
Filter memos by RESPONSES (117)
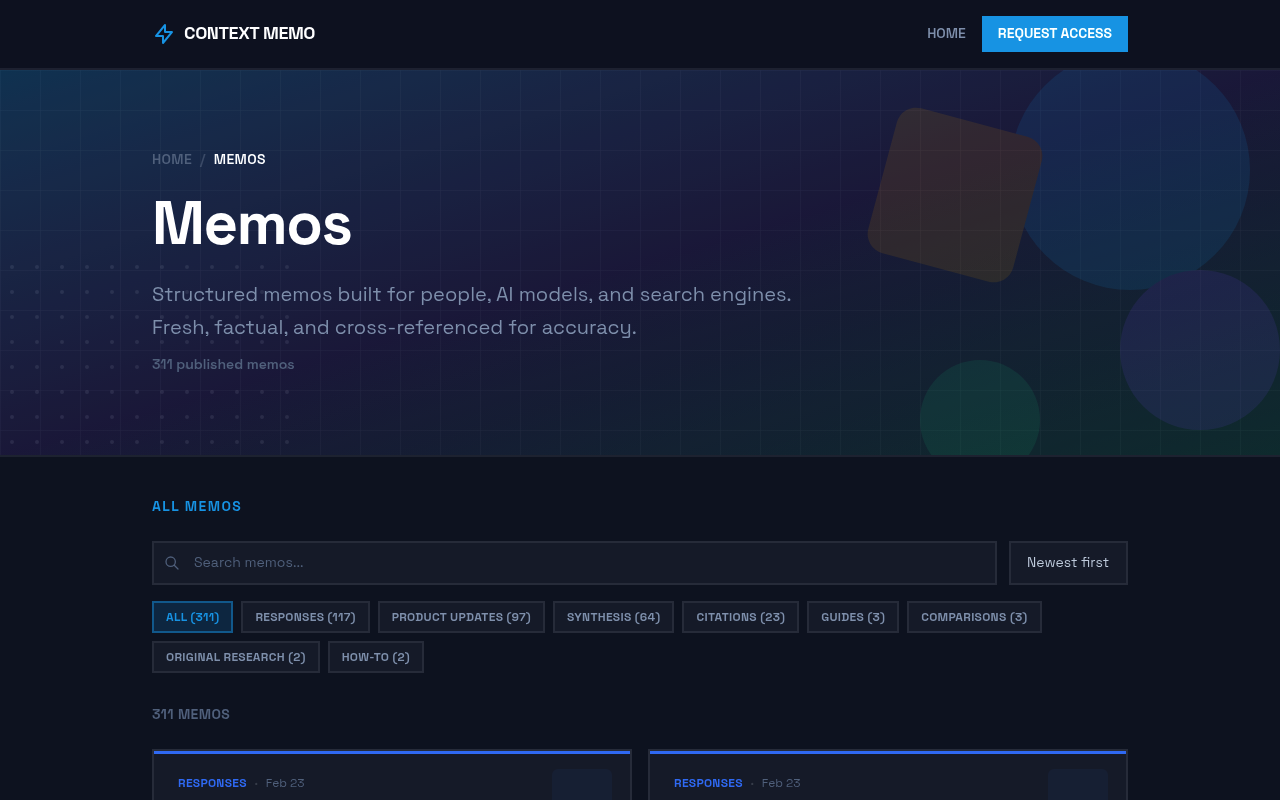point(305,616)
